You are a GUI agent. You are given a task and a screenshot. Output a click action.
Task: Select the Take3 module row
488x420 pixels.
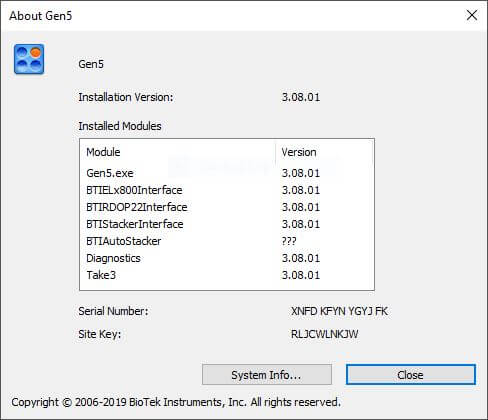point(227,275)
